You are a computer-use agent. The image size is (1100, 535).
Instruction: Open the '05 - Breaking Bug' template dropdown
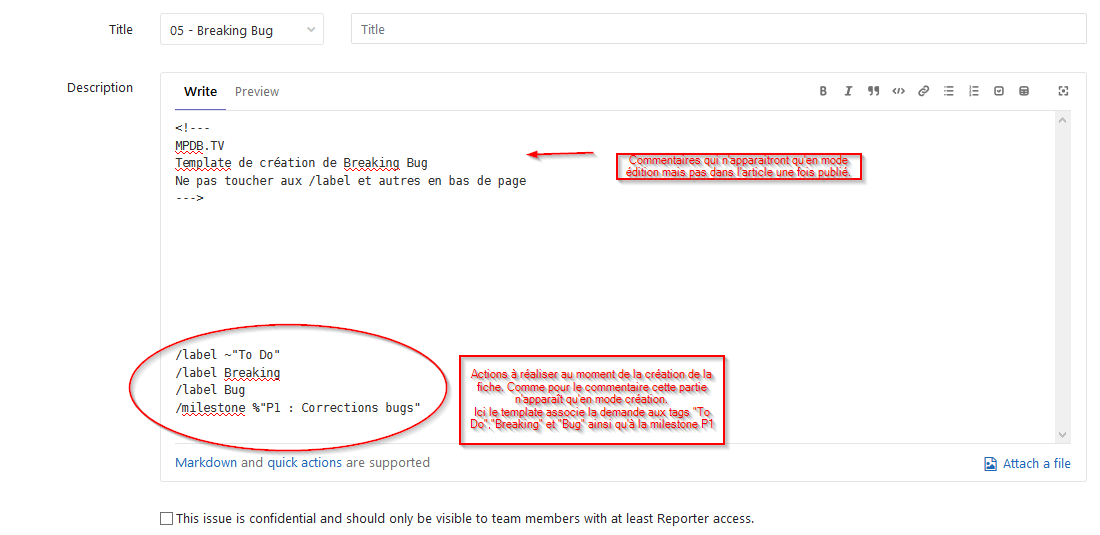click(x=242, y=30)
